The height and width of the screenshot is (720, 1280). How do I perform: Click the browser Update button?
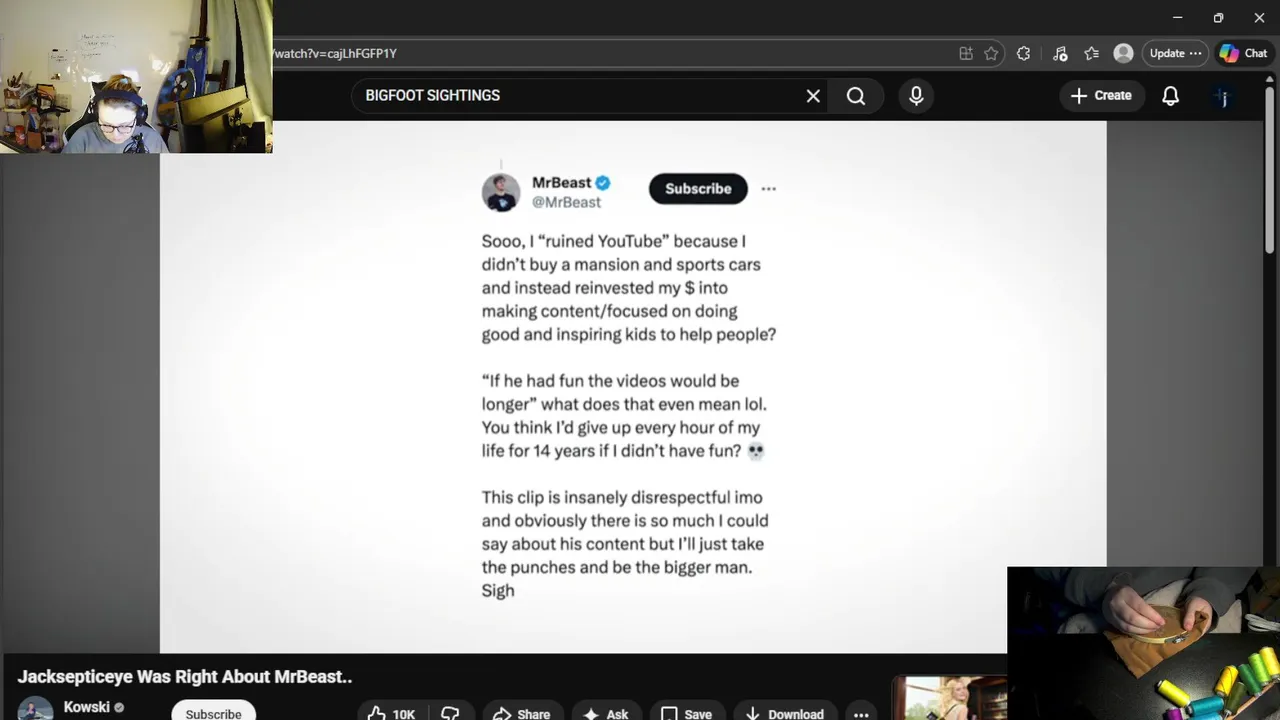1175,54
